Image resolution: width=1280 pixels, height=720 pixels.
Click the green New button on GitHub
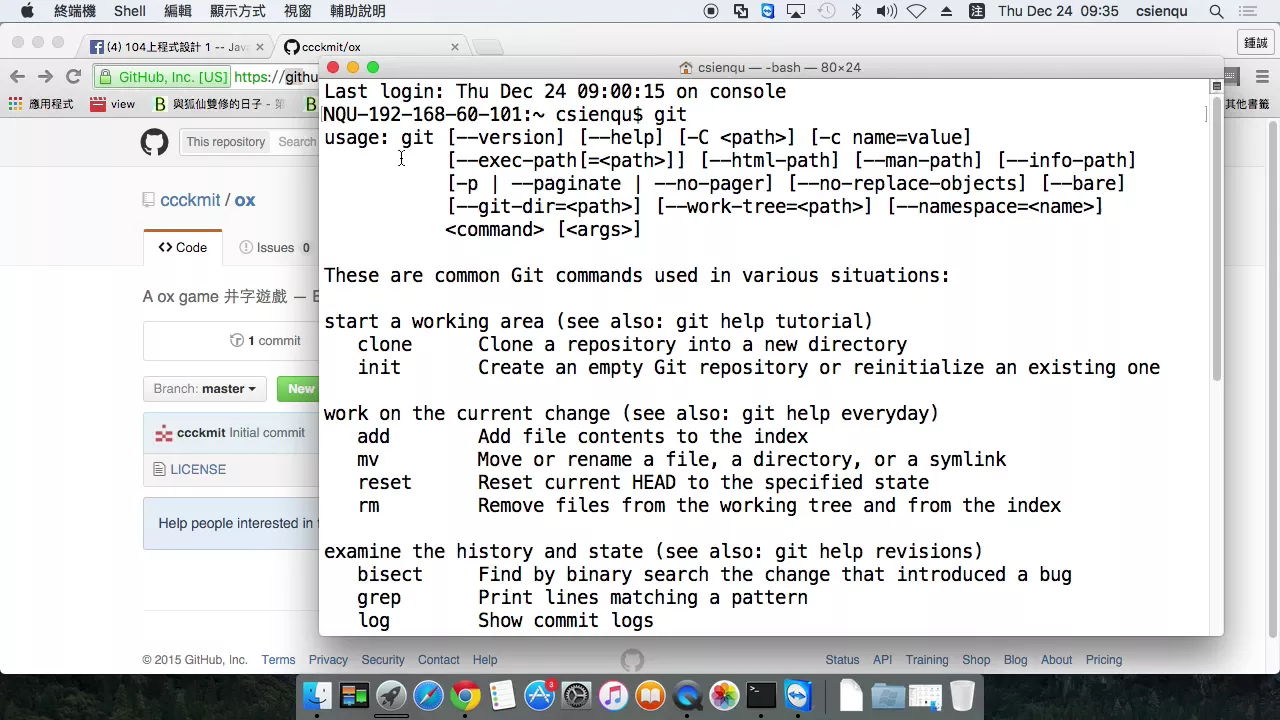(x=298, y=389)
